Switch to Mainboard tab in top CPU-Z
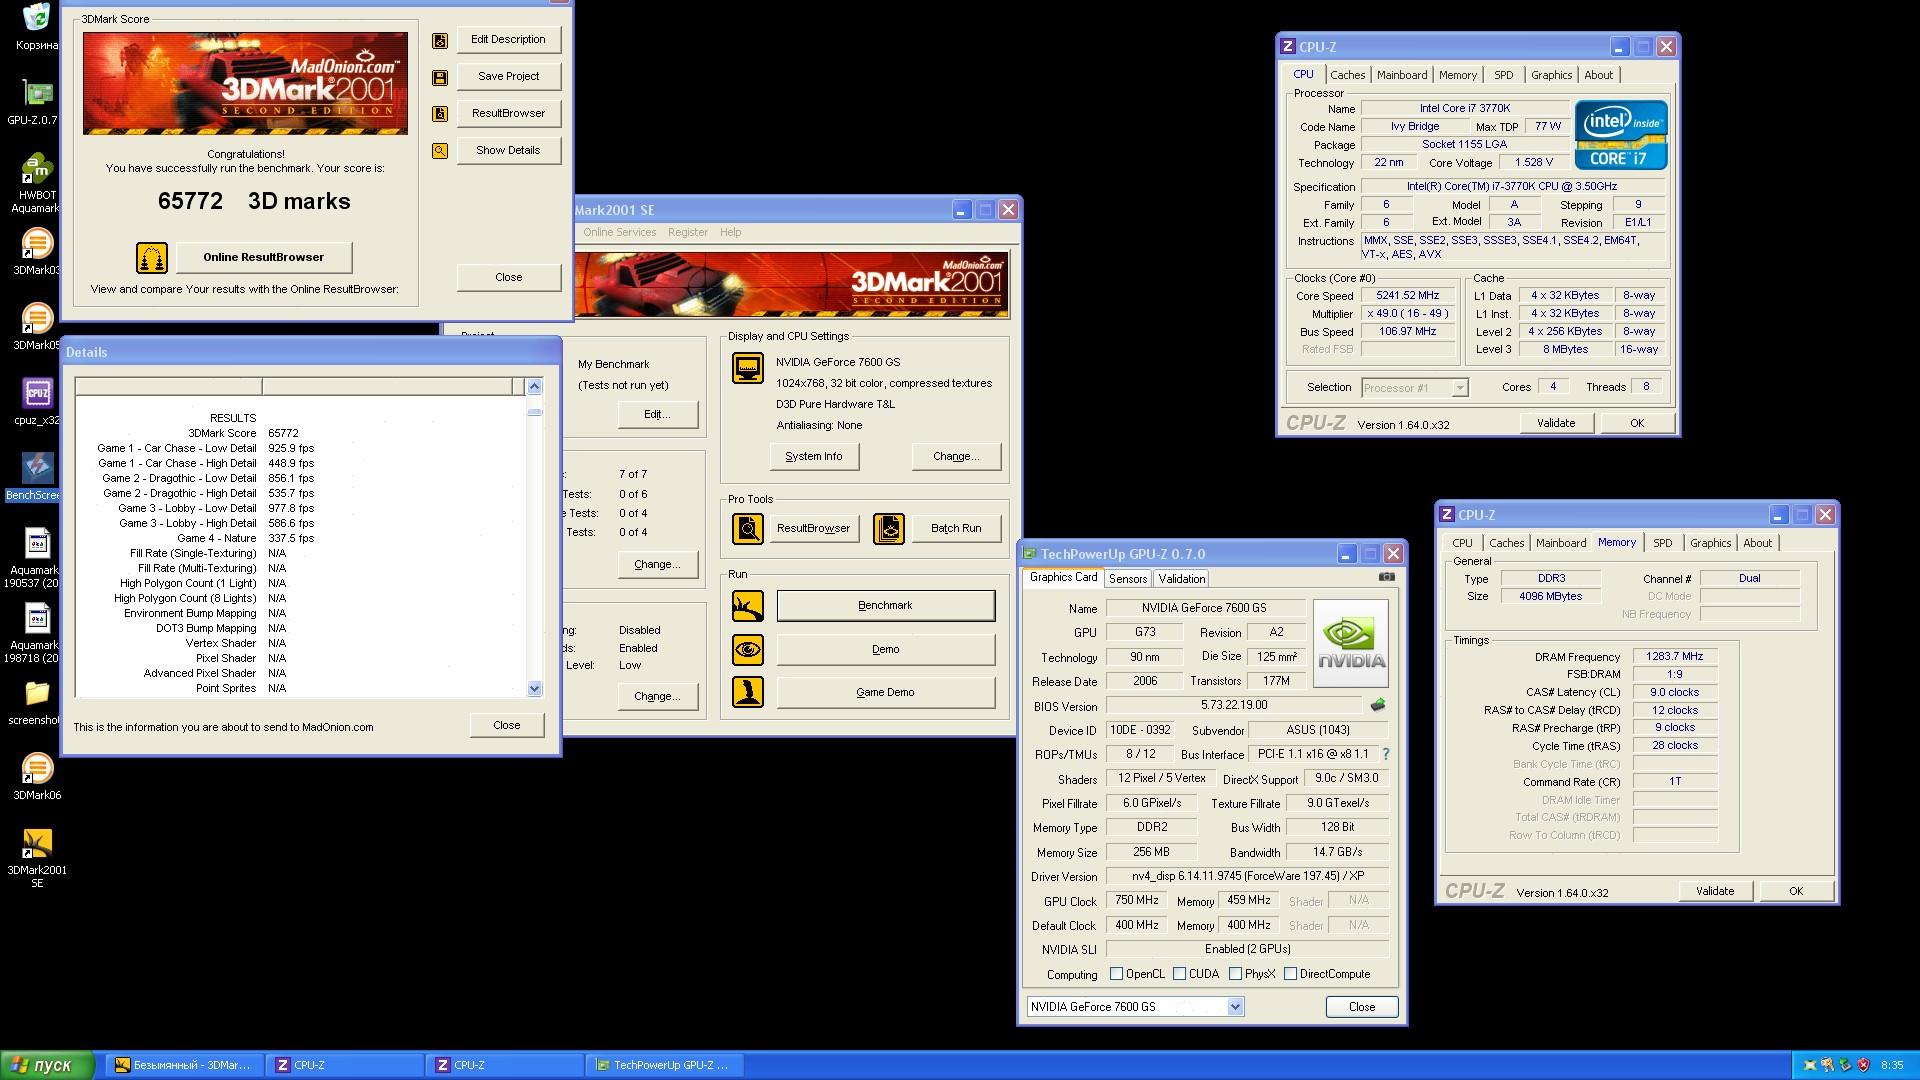 pos(1402,75)
